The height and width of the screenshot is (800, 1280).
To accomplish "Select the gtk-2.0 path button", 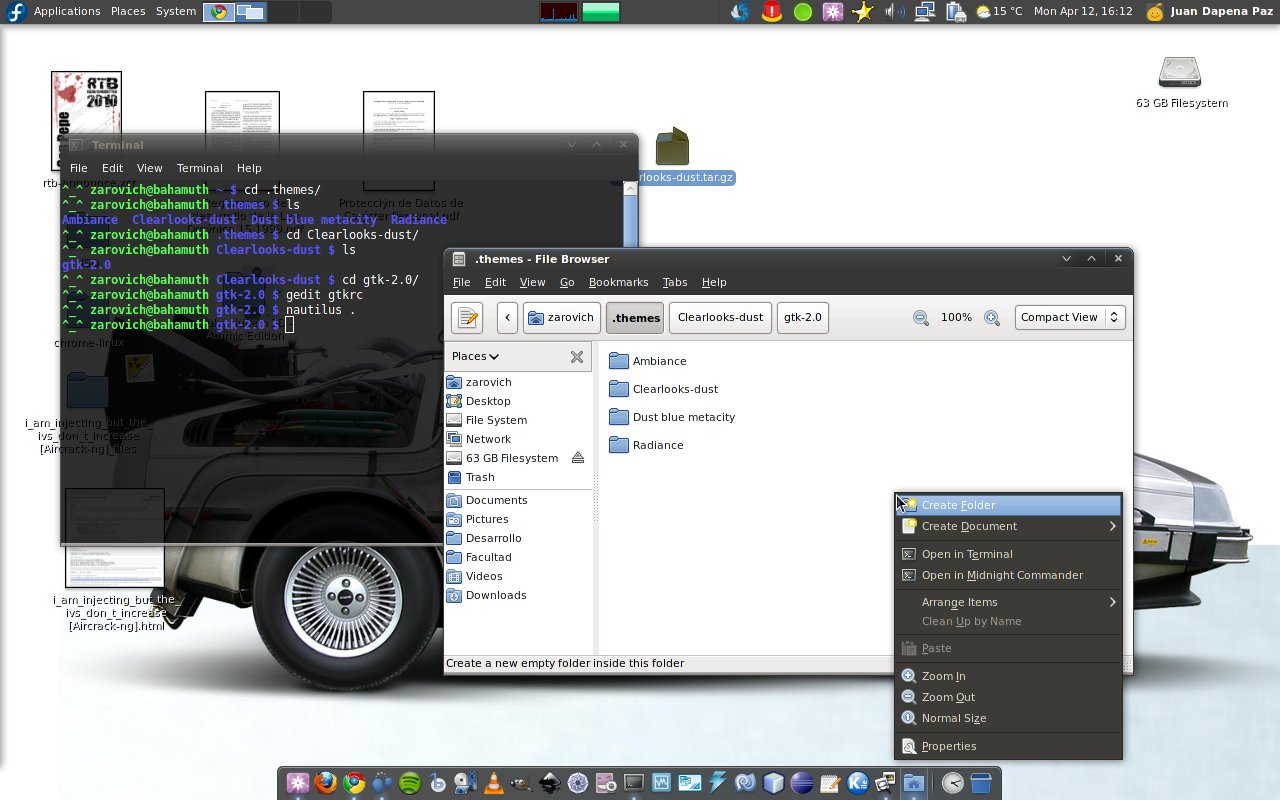I will (802, 317).
